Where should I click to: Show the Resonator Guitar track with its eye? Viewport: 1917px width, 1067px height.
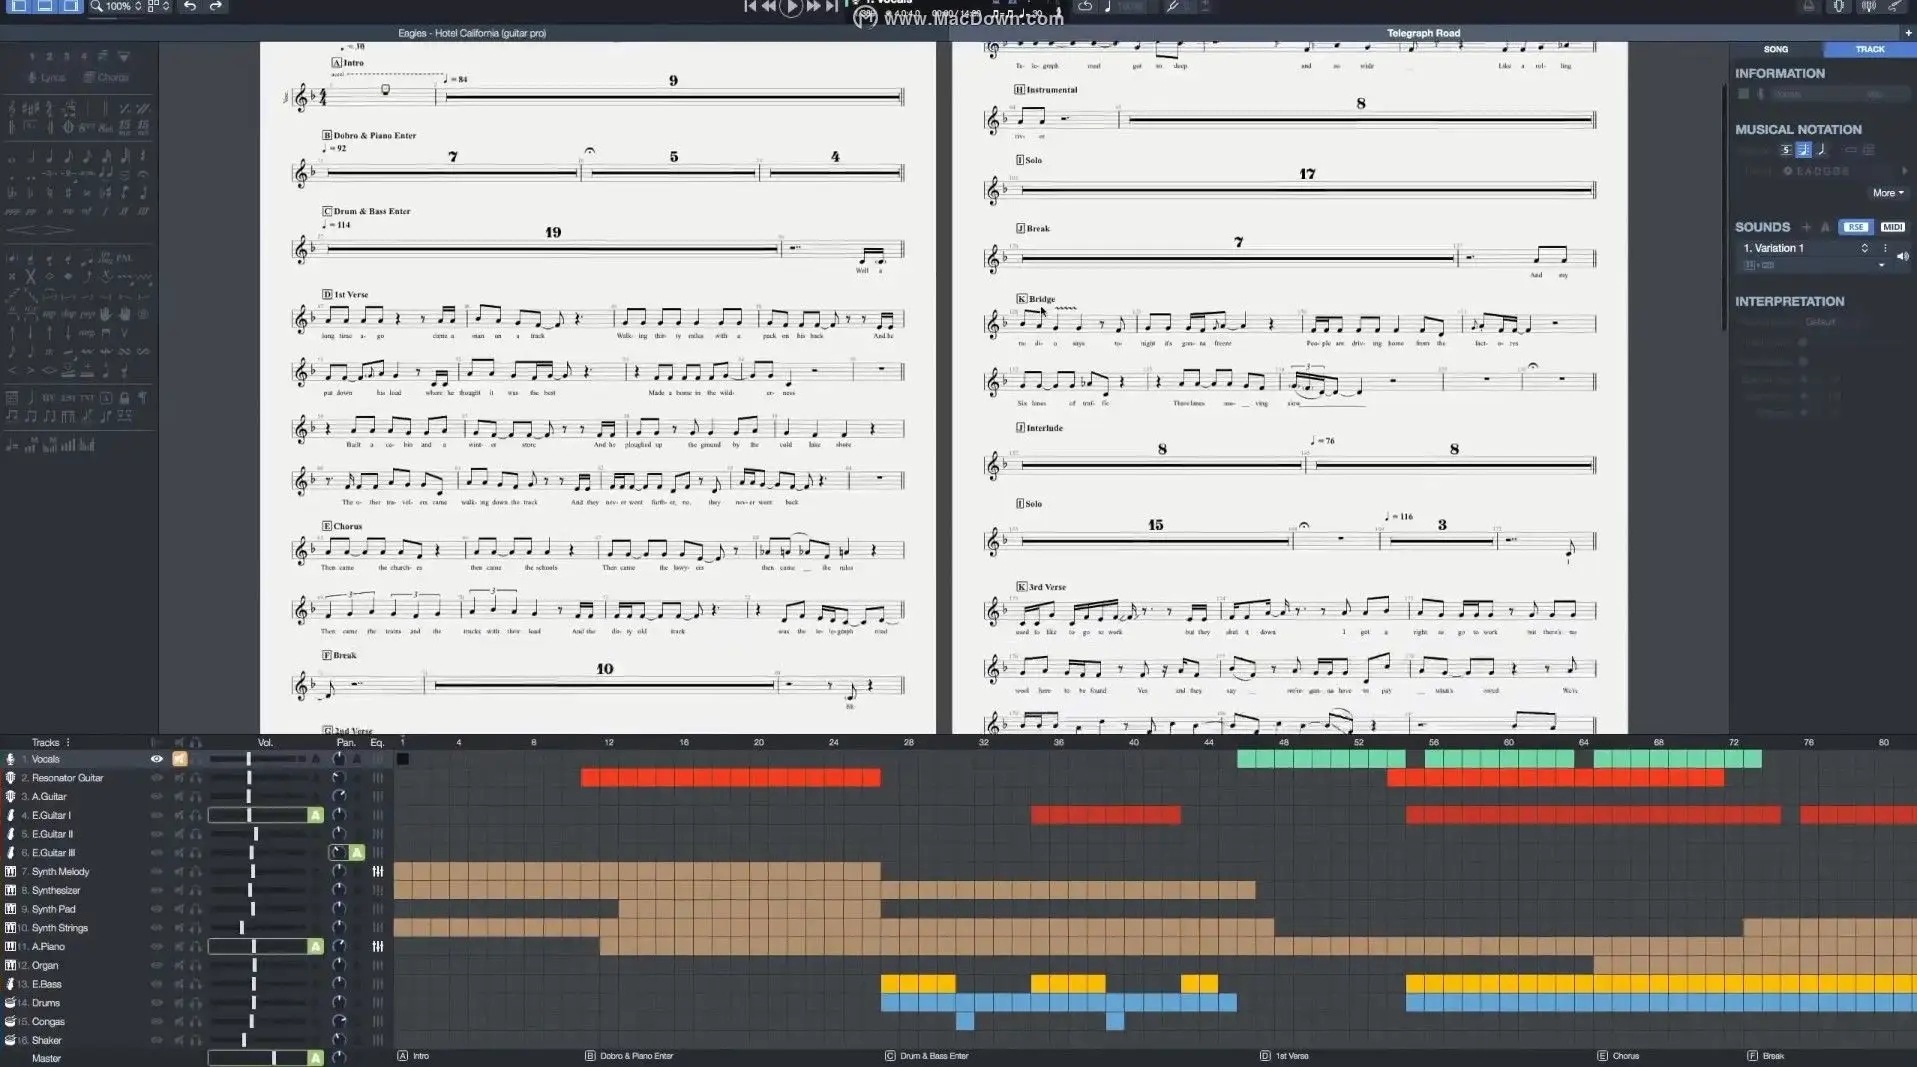[156, 778]
